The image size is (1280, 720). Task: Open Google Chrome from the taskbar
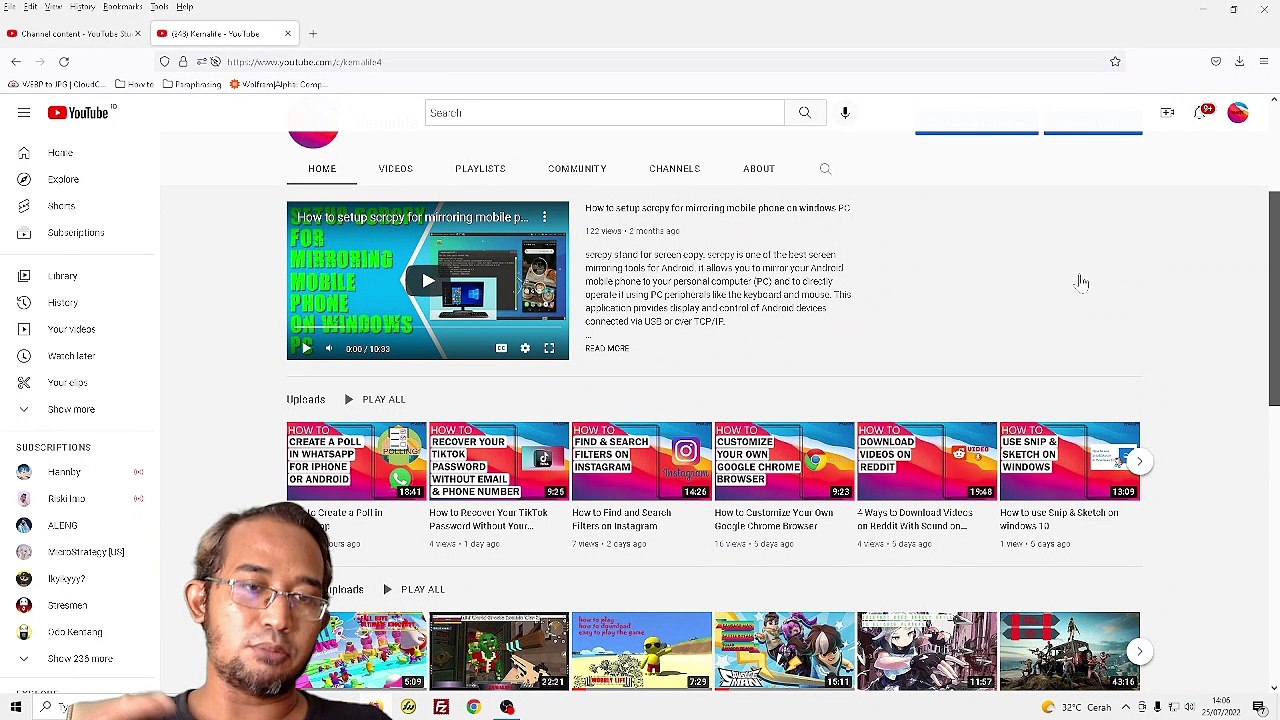[474, 708]
